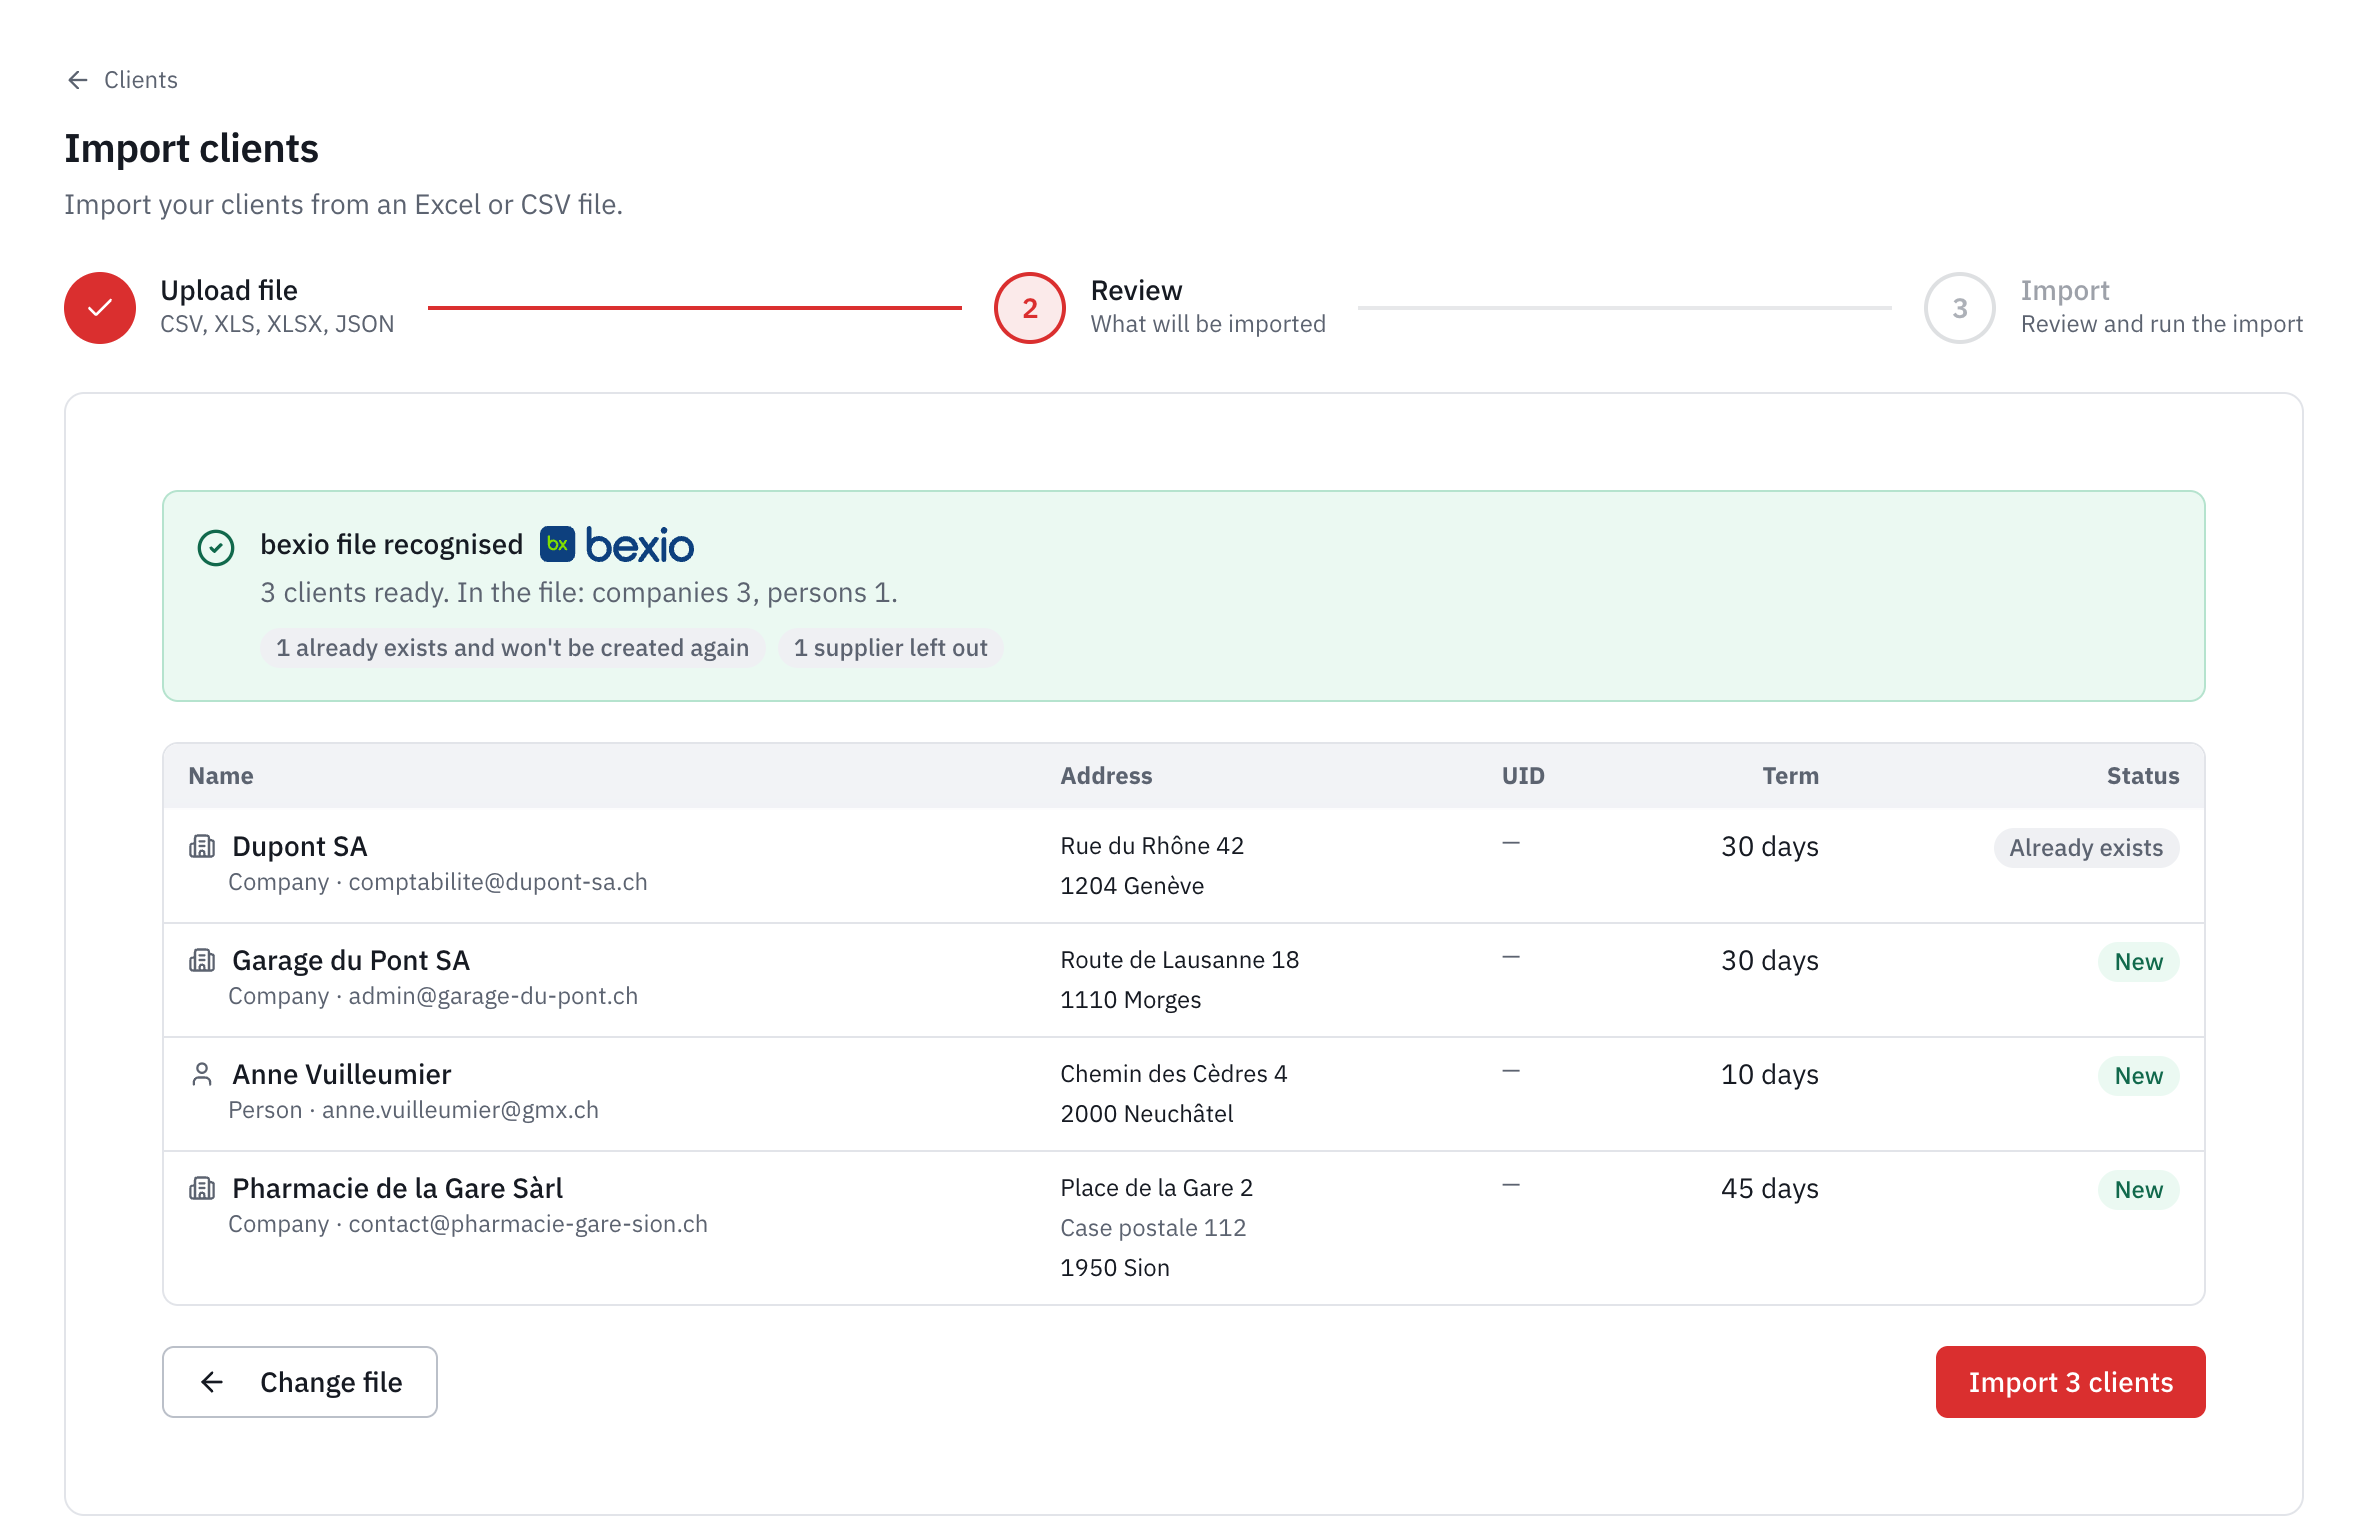Click the Status column header

tap(2143, 776)
